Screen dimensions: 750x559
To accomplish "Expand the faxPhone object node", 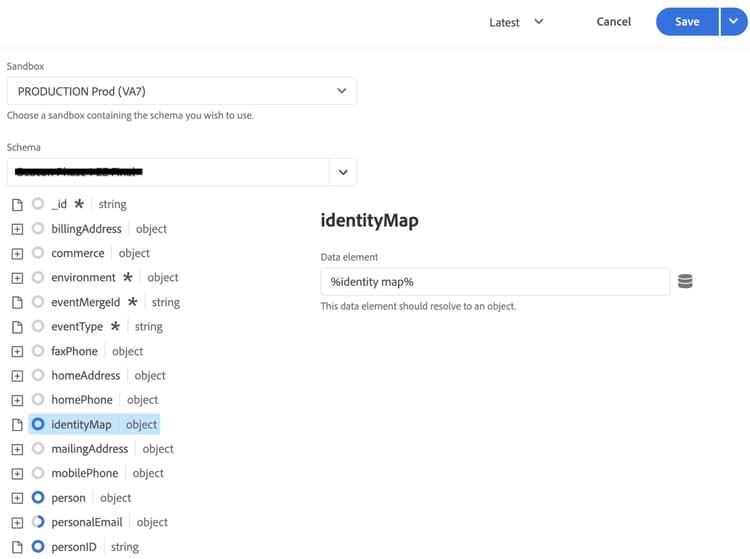I will [x=17, y=351].
